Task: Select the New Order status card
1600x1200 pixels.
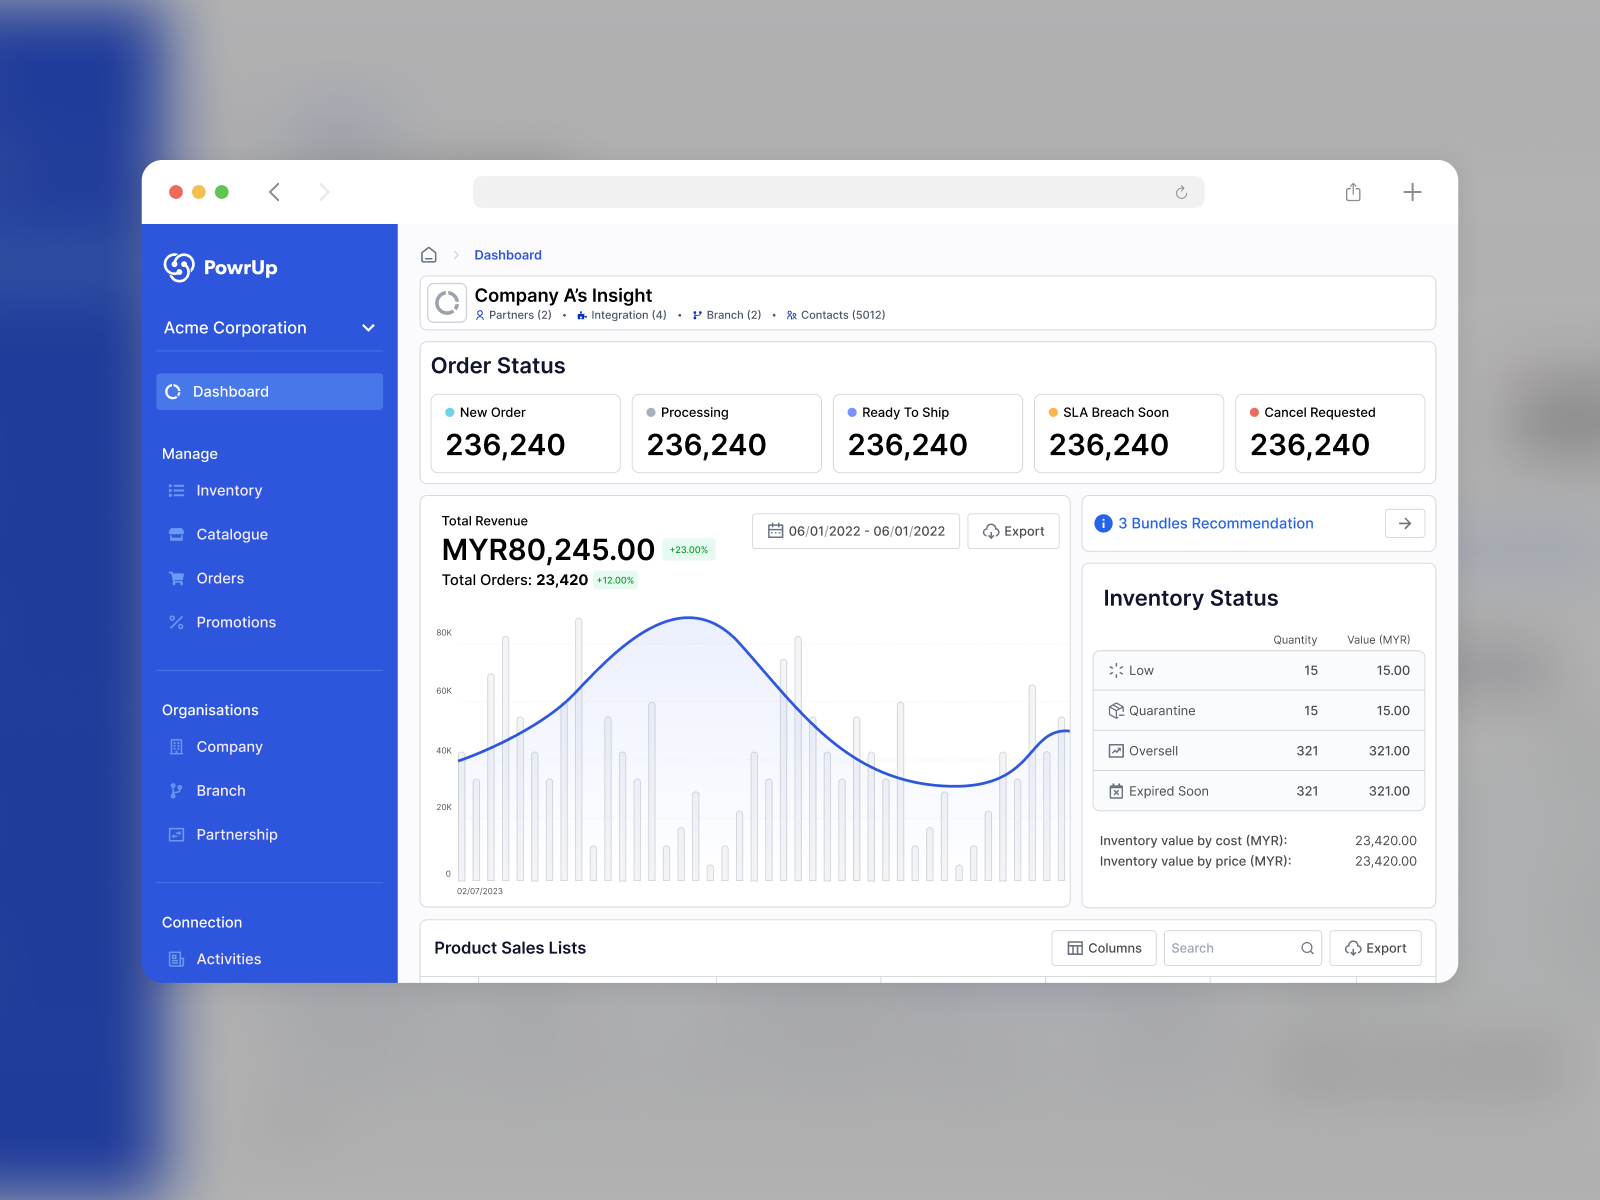Action: tap(526, 433)
